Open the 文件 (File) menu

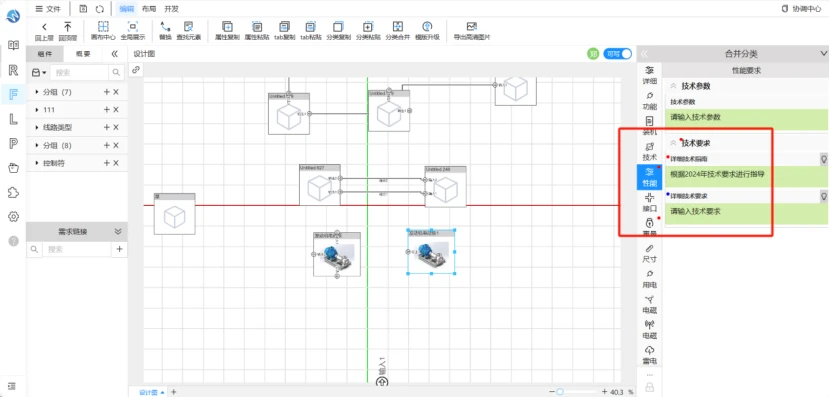click(x=48, y=8)
